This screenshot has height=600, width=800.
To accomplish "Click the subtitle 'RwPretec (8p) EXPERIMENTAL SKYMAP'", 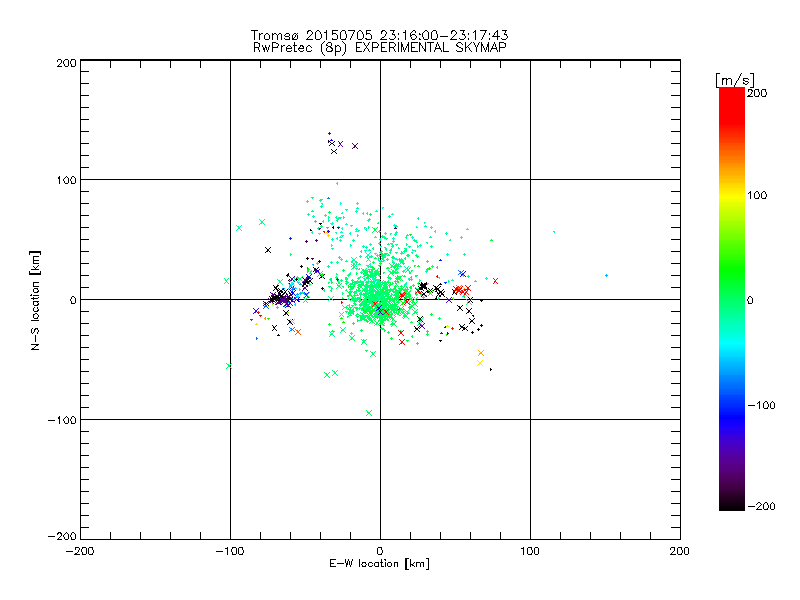I will pyautogui.click(x=380, y=48).
